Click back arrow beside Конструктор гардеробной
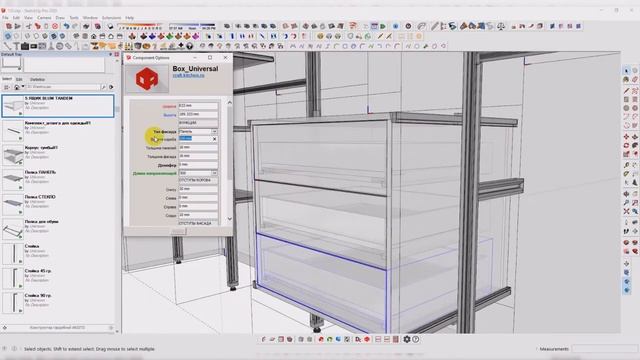 tap(4, 327)
